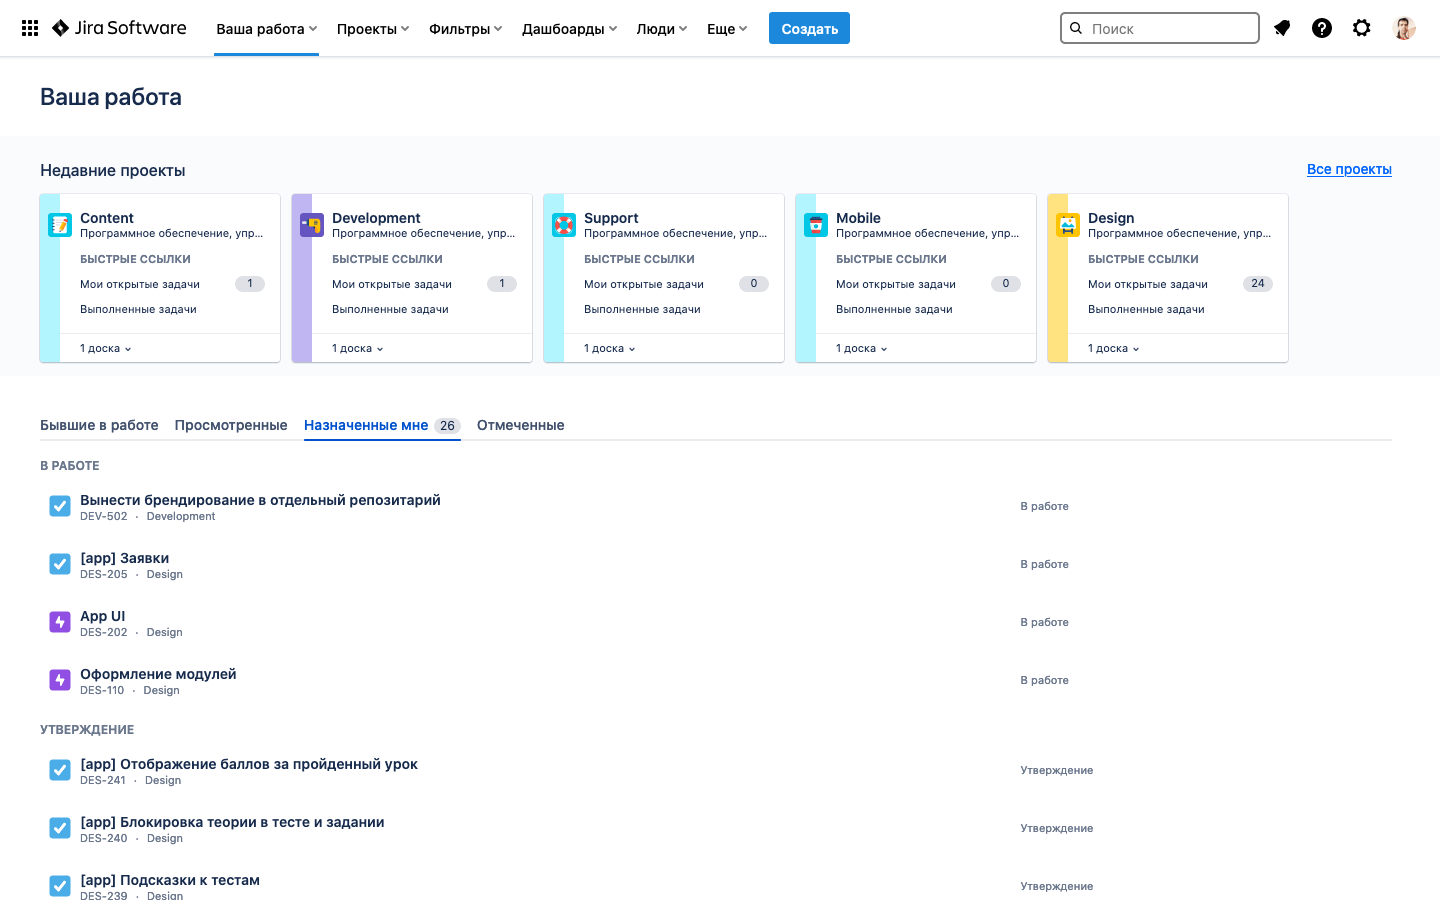The height and width of the screenshot is (900, 1440).
Task: Click the Support project lifebuoy icon
Action: (564, 225)
